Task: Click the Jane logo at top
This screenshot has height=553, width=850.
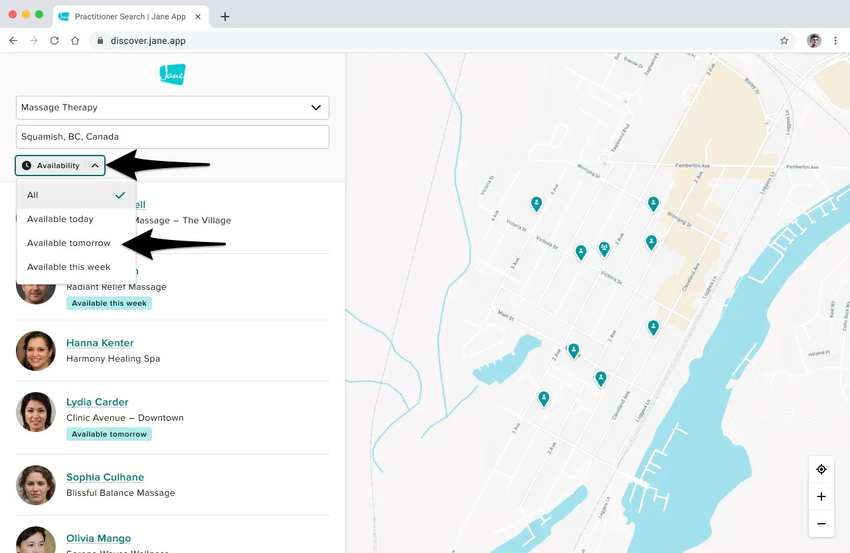Action: click(x=172, y=74)
